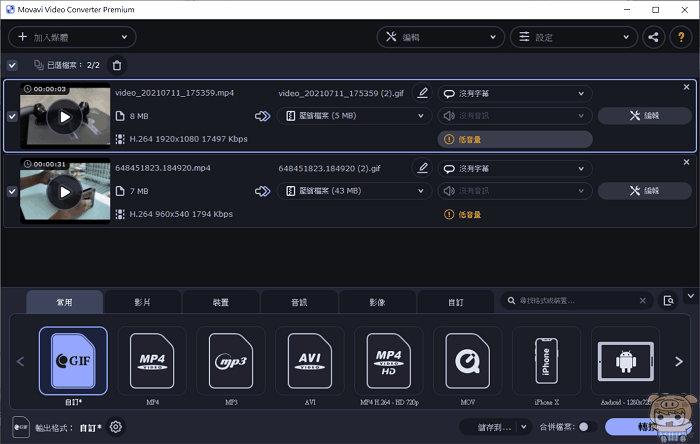
Task: Switch to the audio formats tab
Action: pyautogui.click(x=299, y=302)
